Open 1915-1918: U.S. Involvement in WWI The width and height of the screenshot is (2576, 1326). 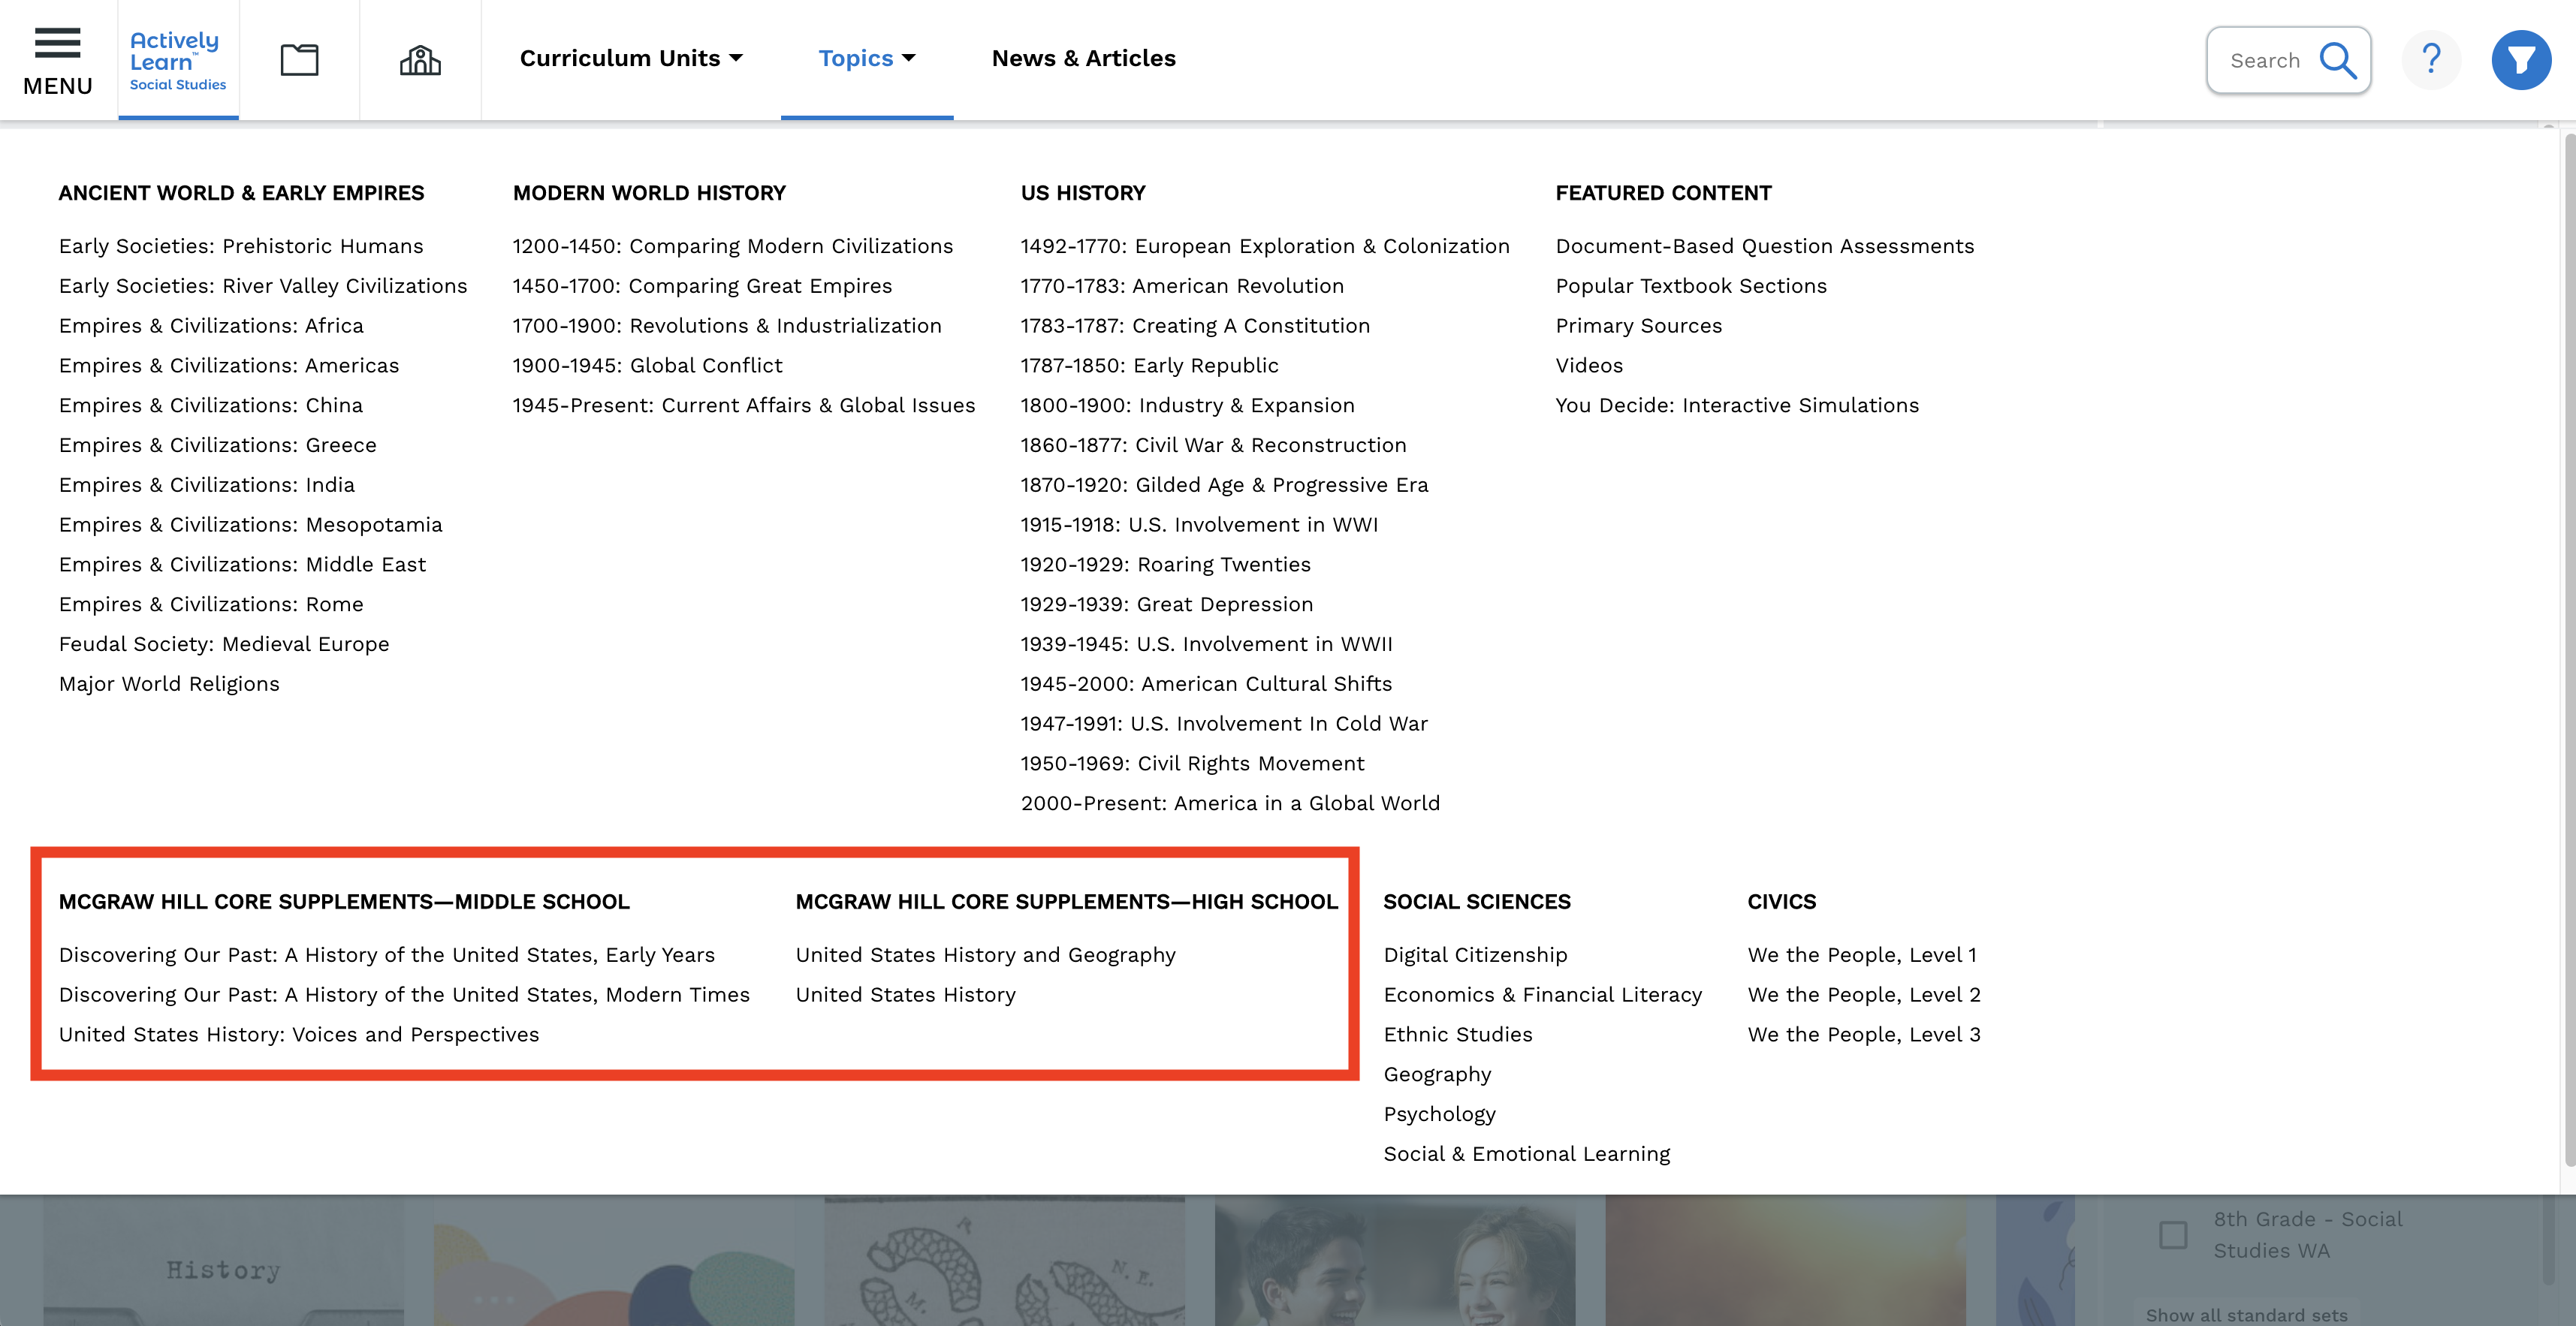click(x=1199, y=525)
